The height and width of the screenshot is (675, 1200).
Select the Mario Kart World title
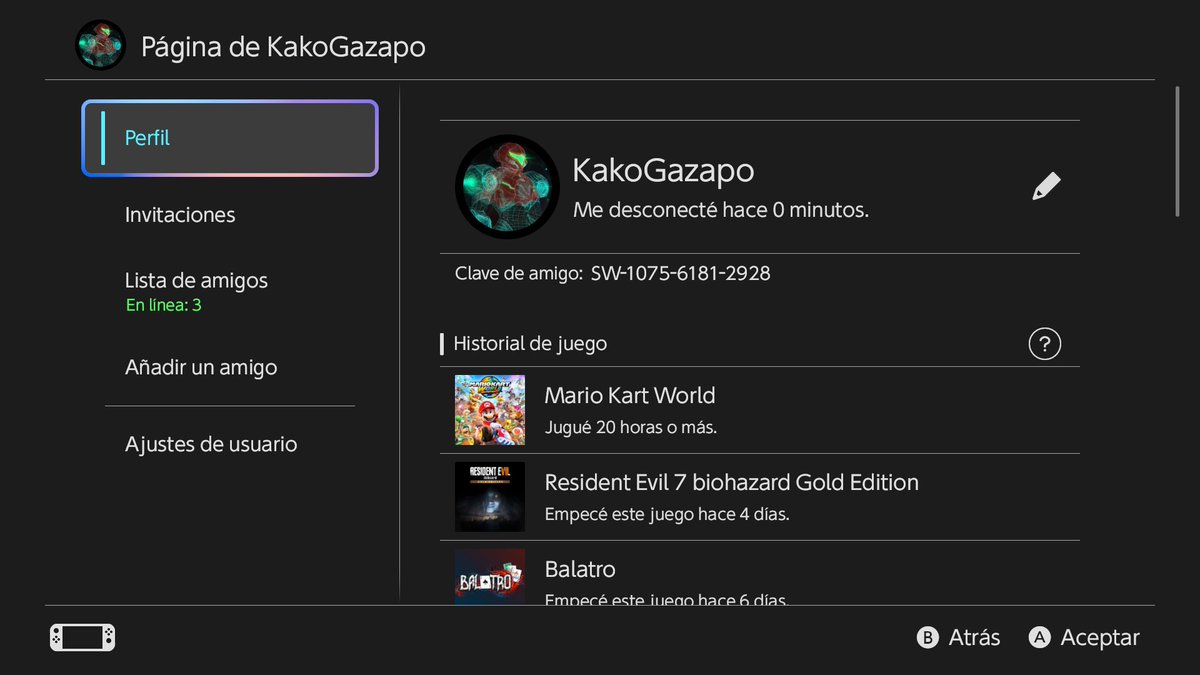coord(630,395)
